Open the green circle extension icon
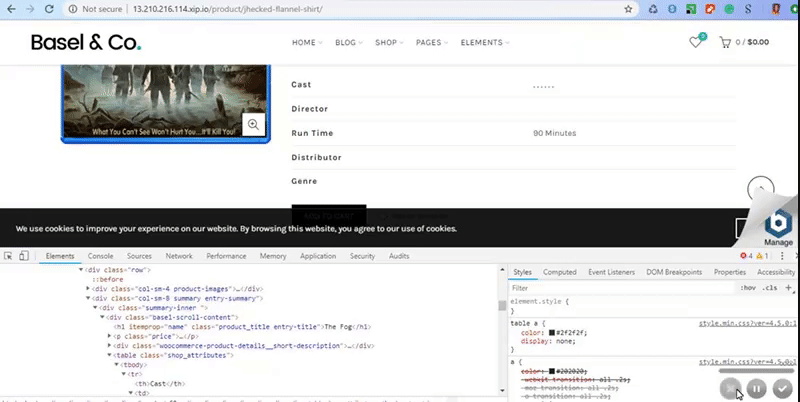Image resolution: width=800 pixels, height=402 pixels. coord(729,9)
